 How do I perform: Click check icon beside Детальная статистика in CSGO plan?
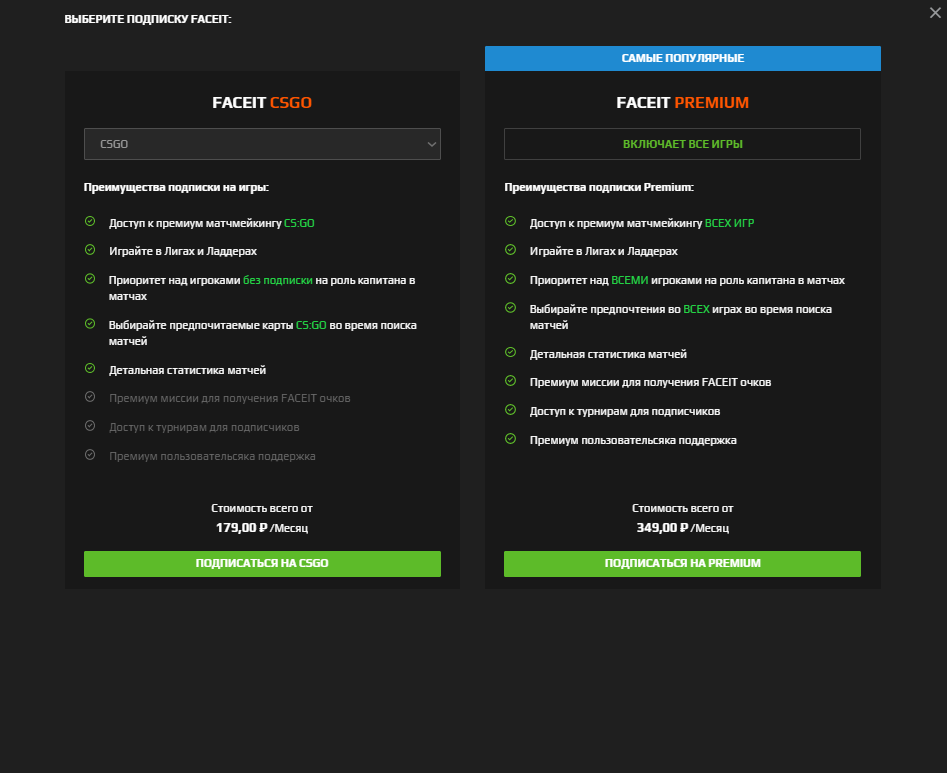[x=90, y=368]
